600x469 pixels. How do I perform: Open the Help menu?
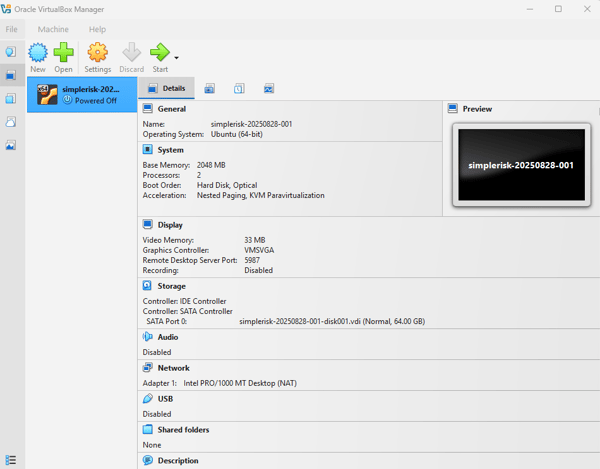97,29
